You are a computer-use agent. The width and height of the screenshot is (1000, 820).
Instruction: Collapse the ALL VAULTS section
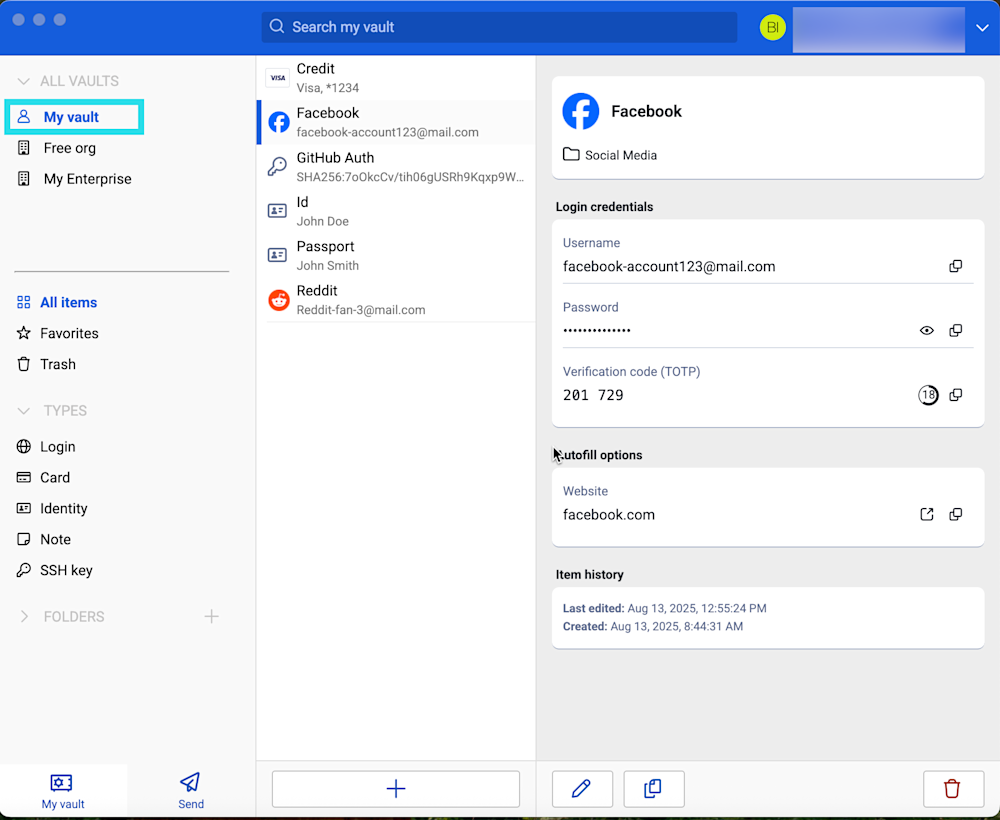22,81
